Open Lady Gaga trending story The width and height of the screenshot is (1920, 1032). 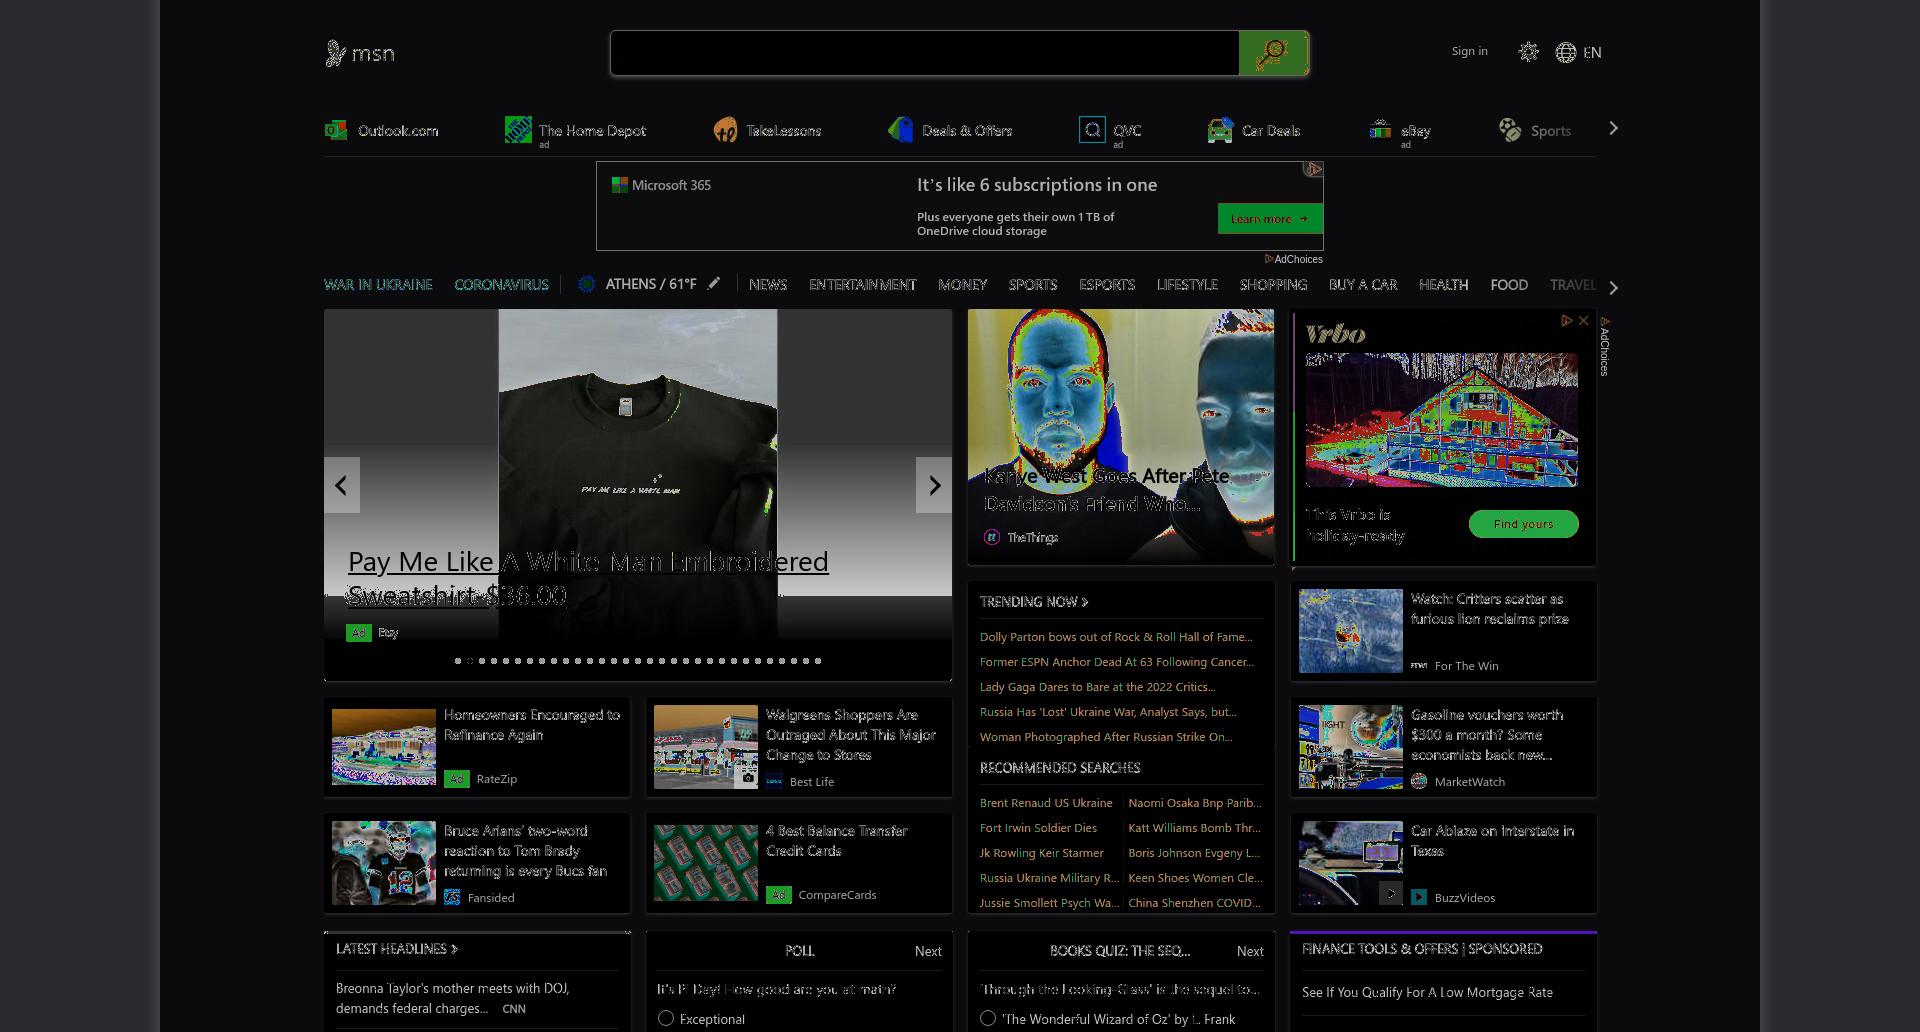(1098, 686)
